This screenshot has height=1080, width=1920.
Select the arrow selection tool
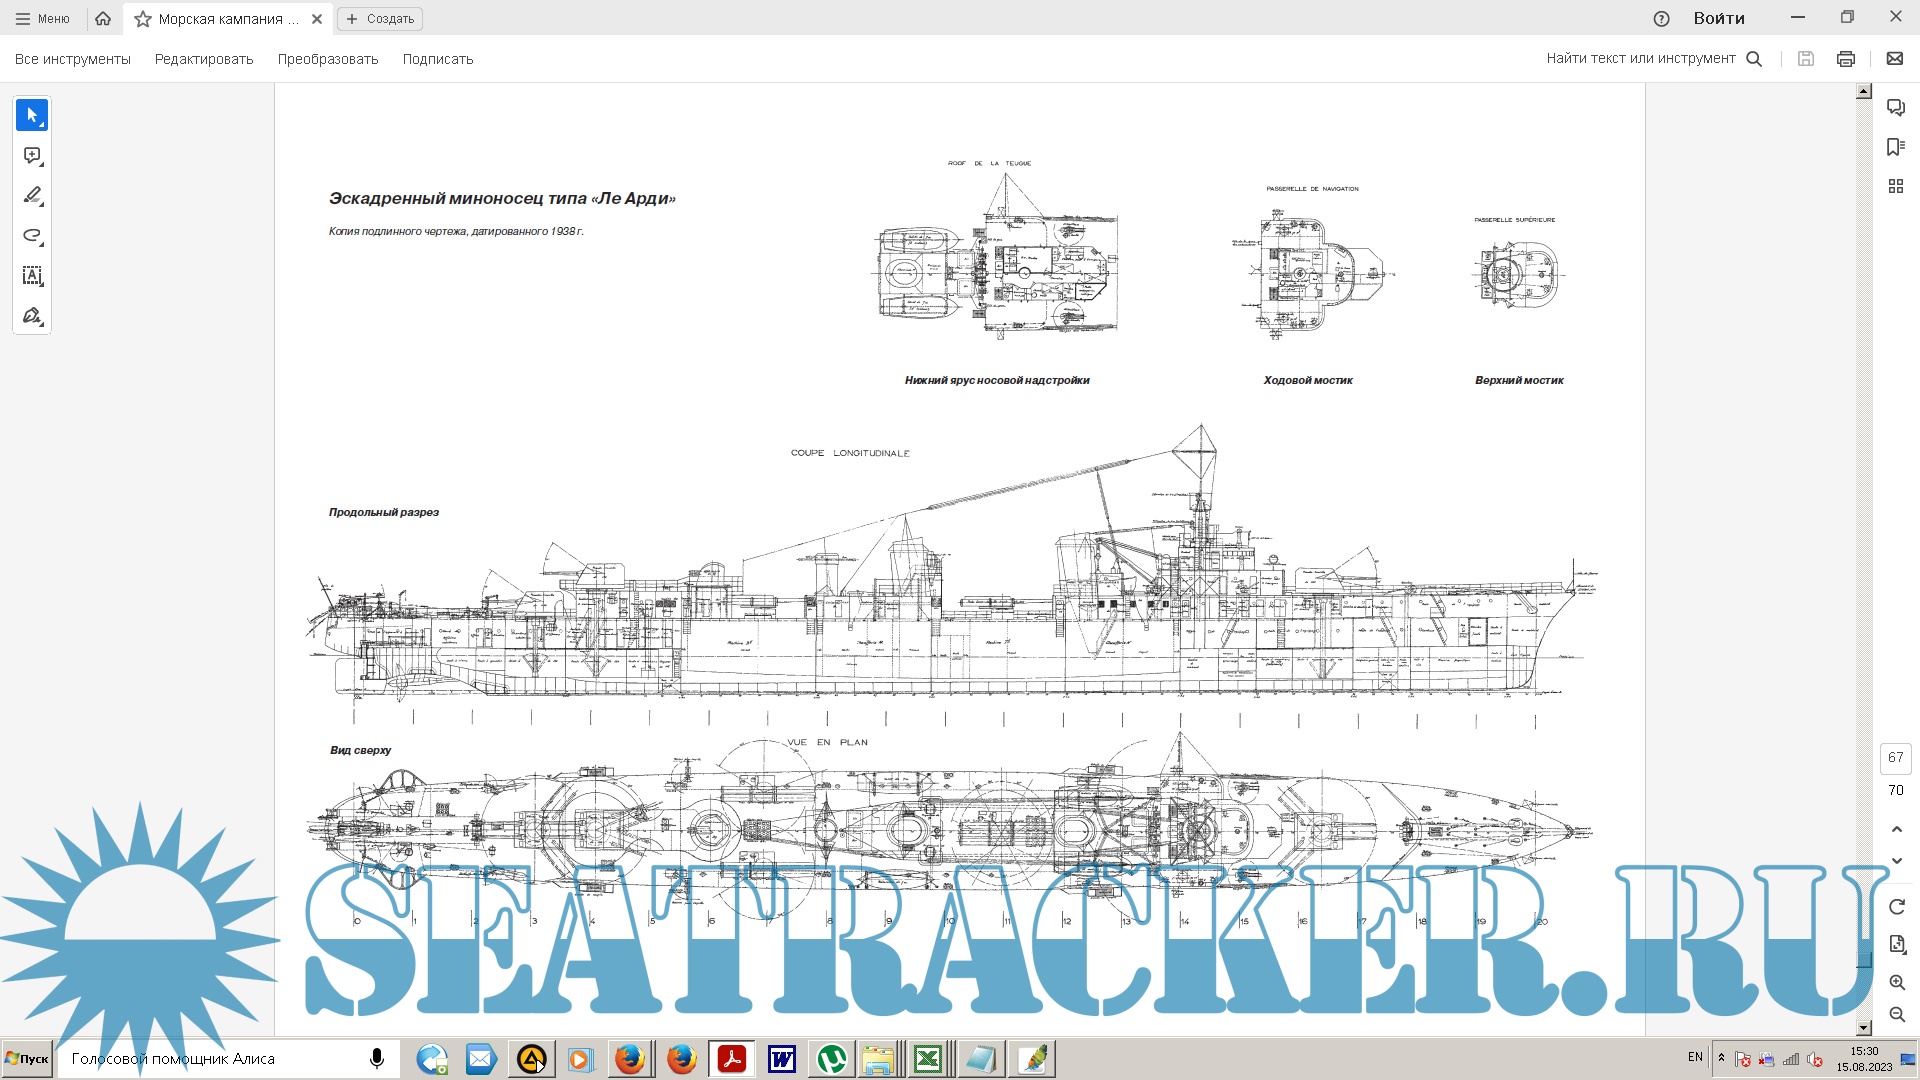pos(32,115)
